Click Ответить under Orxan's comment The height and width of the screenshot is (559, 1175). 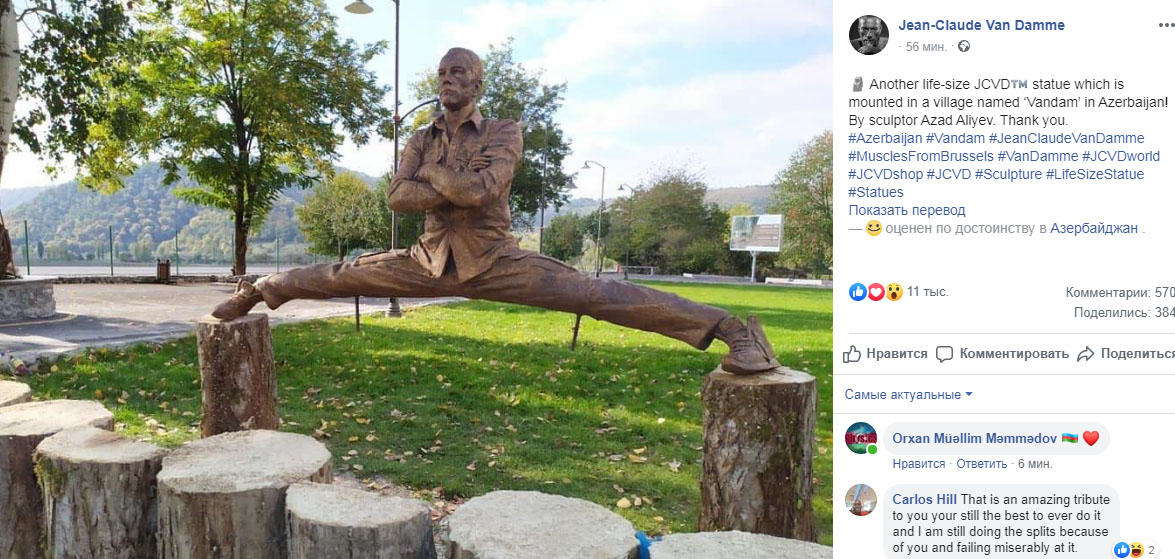(982, 464)
